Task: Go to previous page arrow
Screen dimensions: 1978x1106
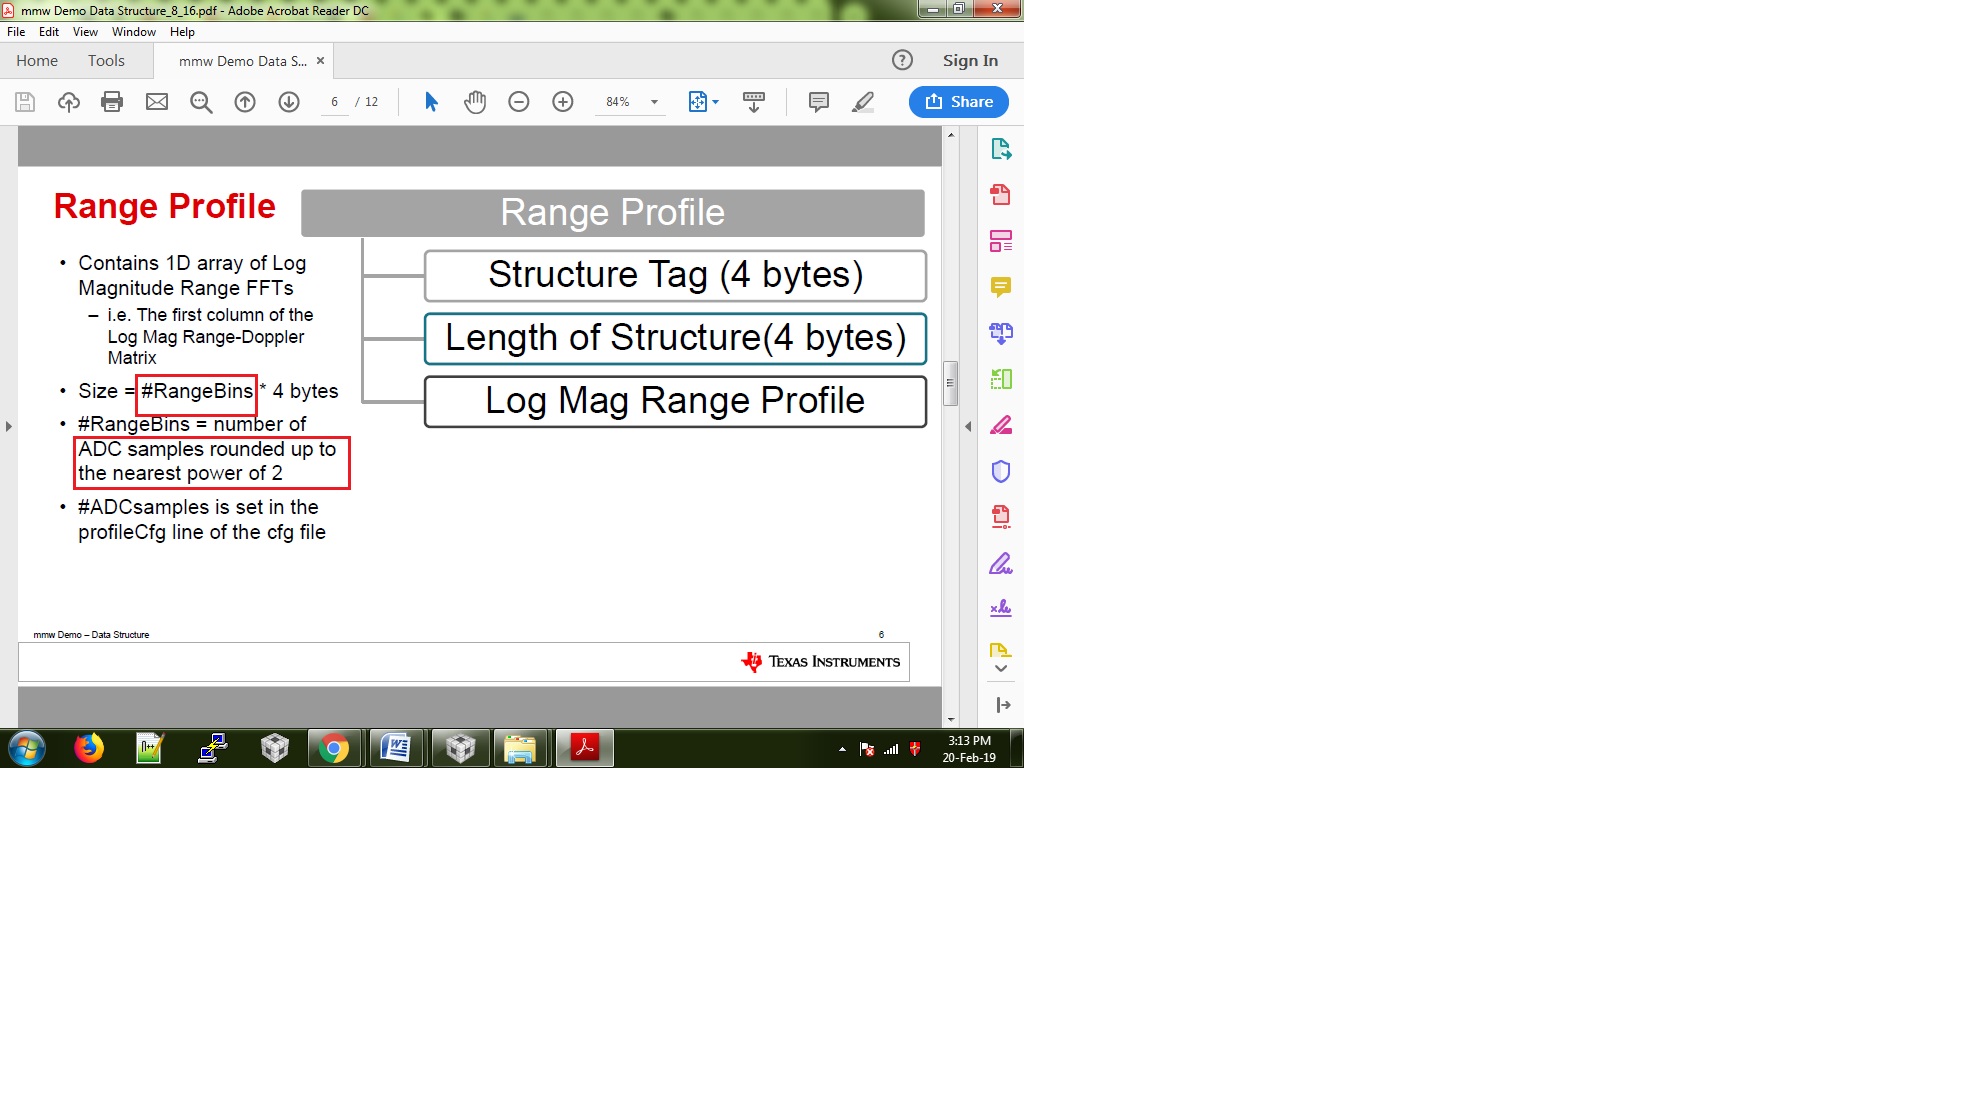Action: coord(245,102)
